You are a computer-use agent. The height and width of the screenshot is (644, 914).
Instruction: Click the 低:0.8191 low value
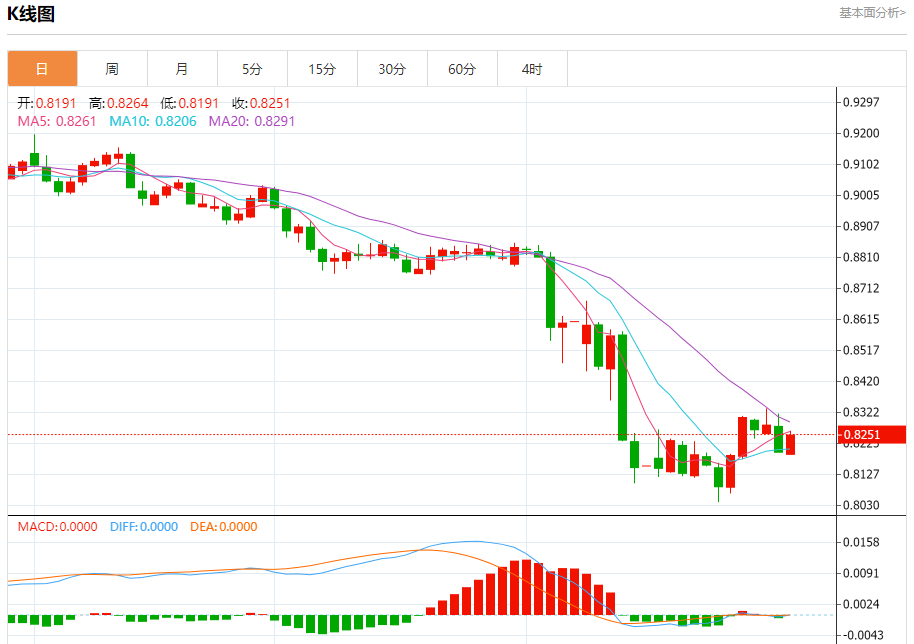coord(189,103)
